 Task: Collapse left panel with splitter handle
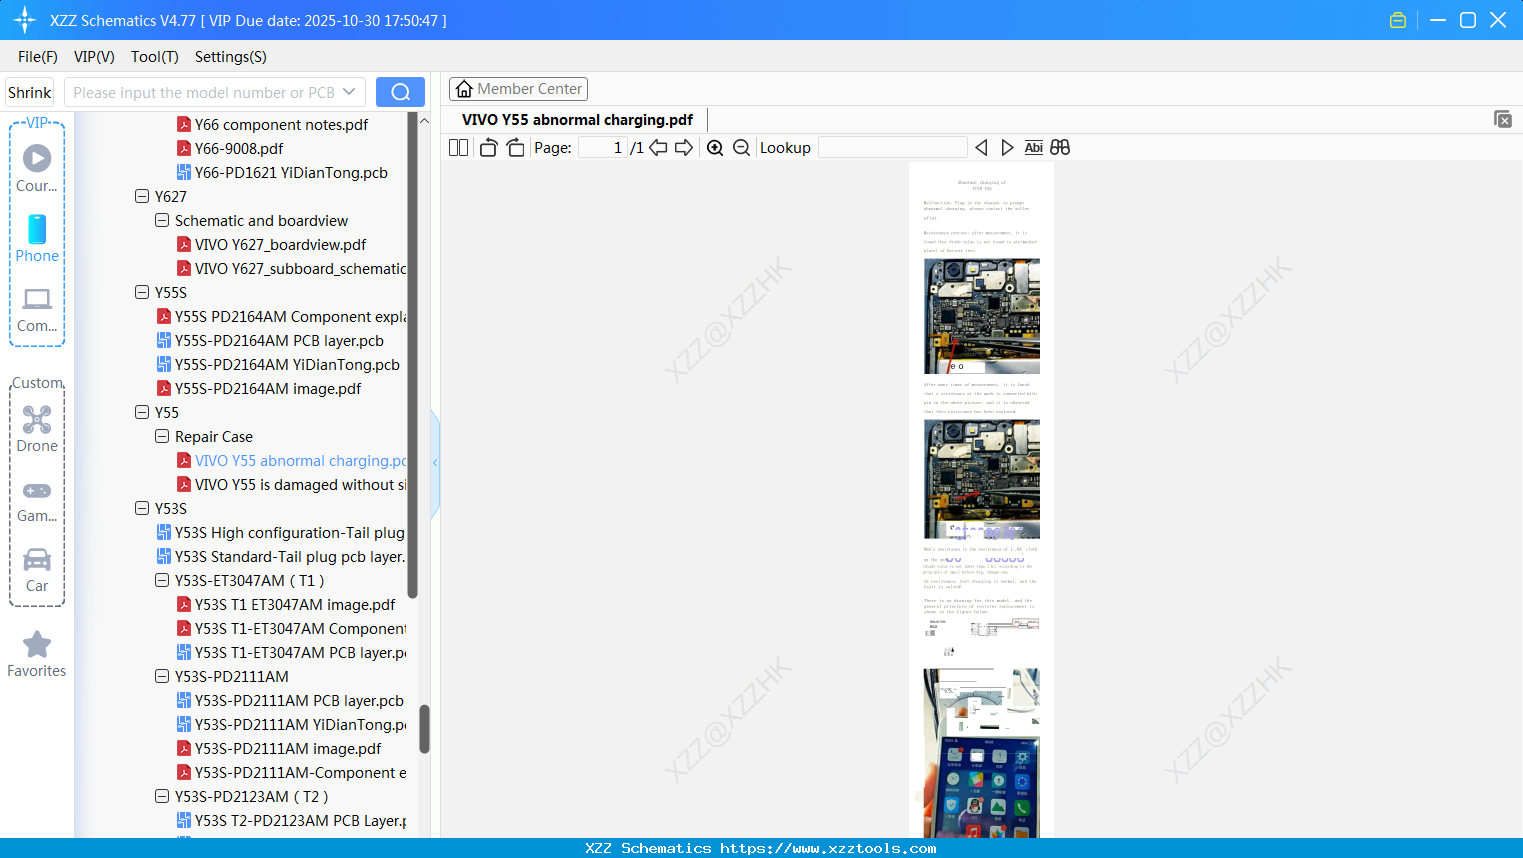(435, 462)
